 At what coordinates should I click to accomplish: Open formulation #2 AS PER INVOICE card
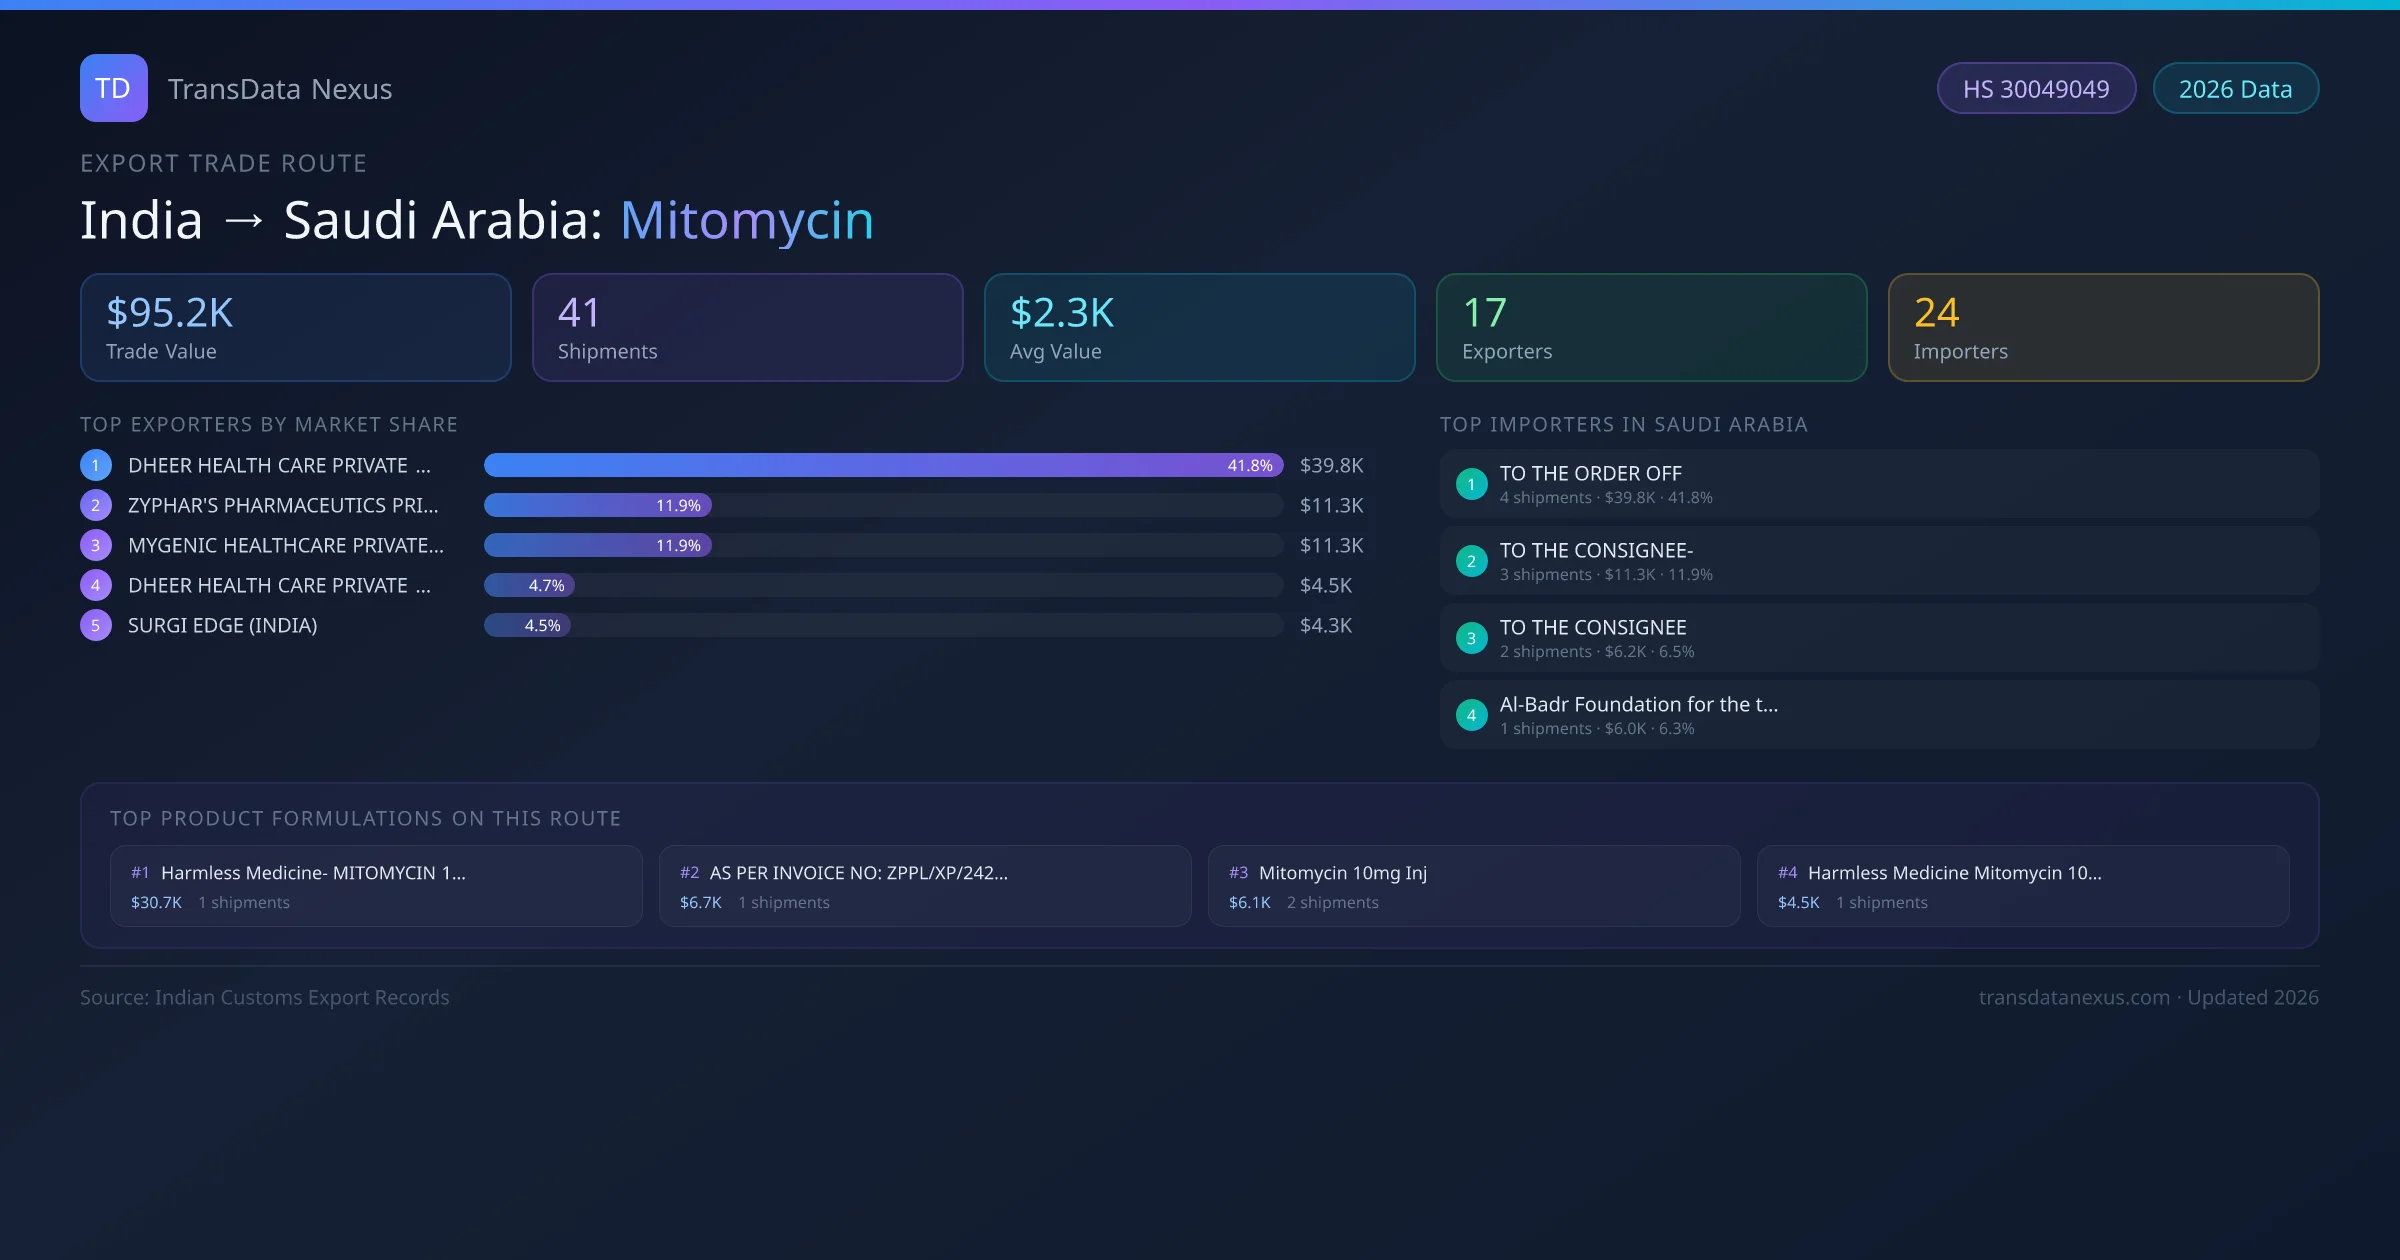click(x=924, y=886)
